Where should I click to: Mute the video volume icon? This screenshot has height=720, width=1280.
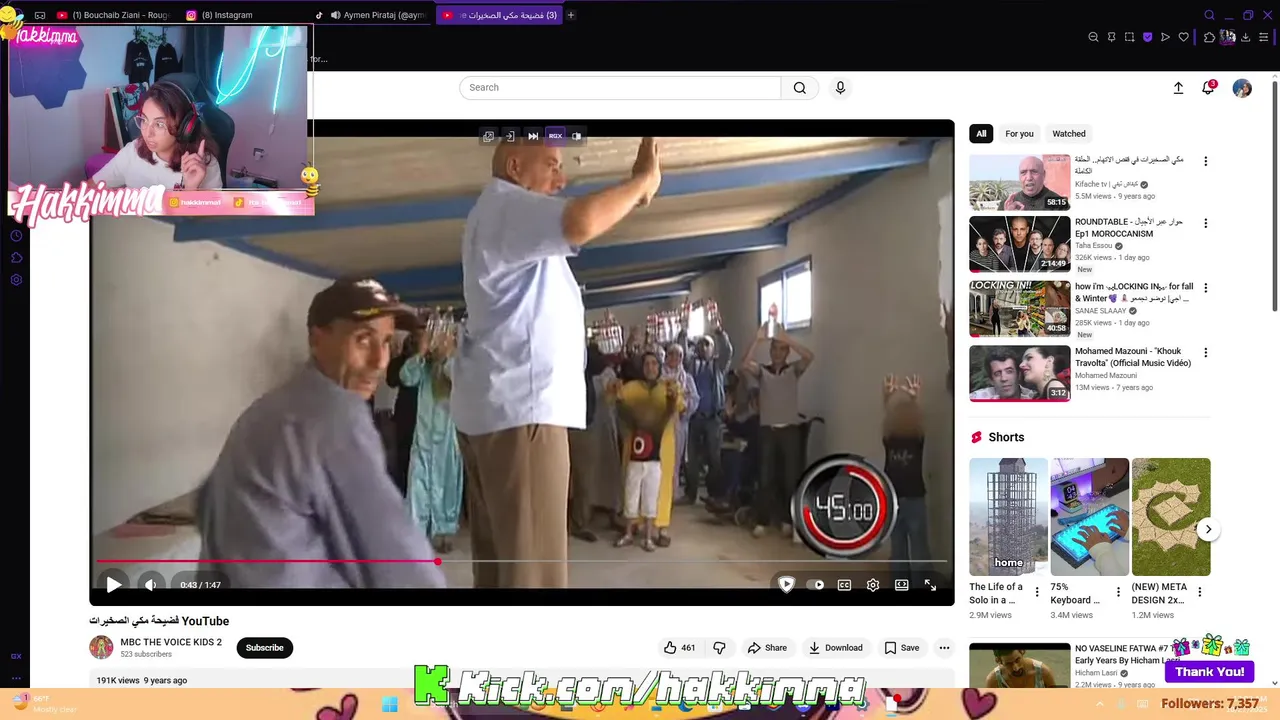[150, 585]
